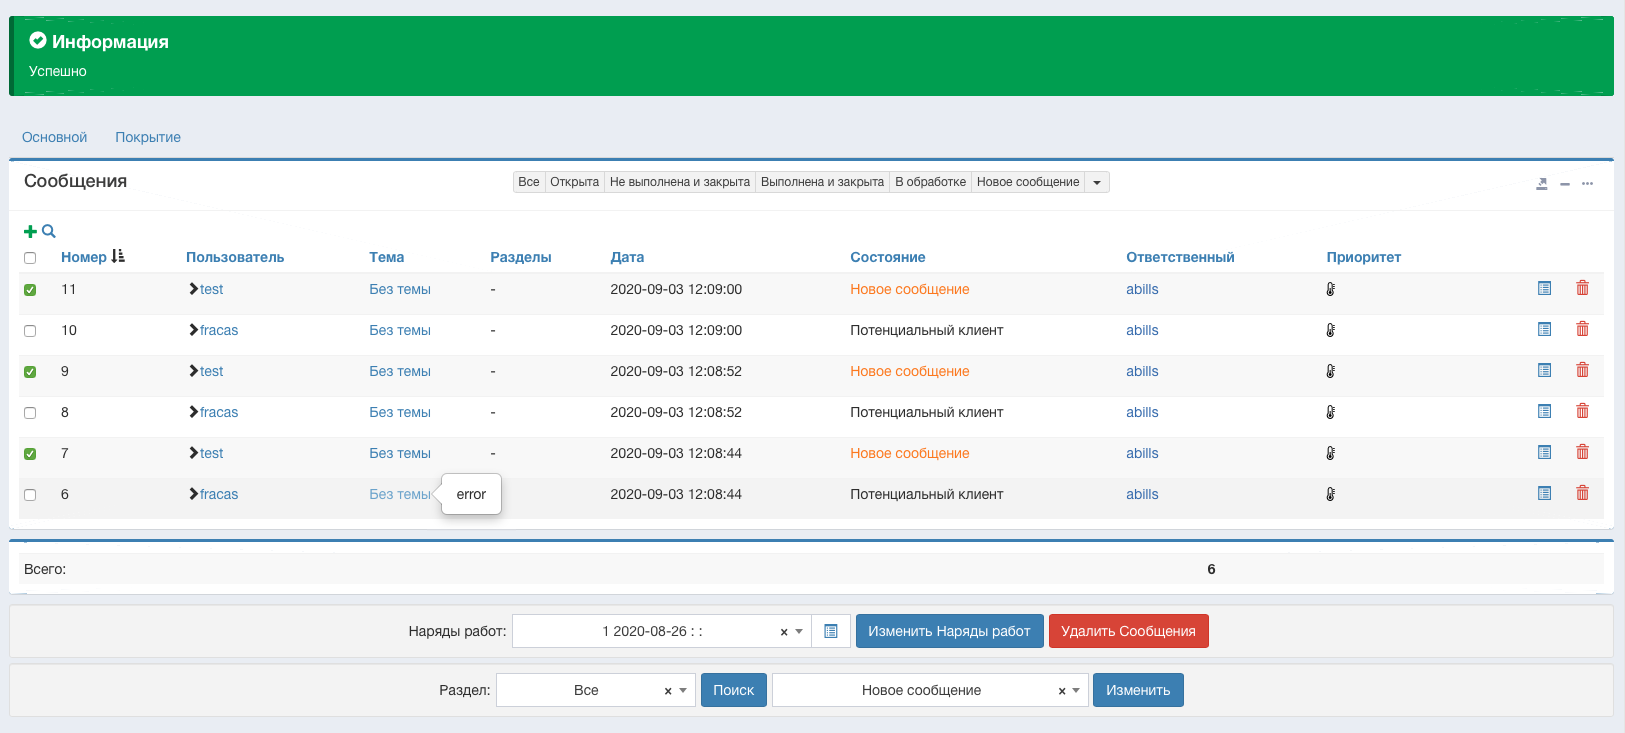Viewport: 1625px width, 733px height.
Task: Sort table by Номер column header
Action: pos(84,257)
